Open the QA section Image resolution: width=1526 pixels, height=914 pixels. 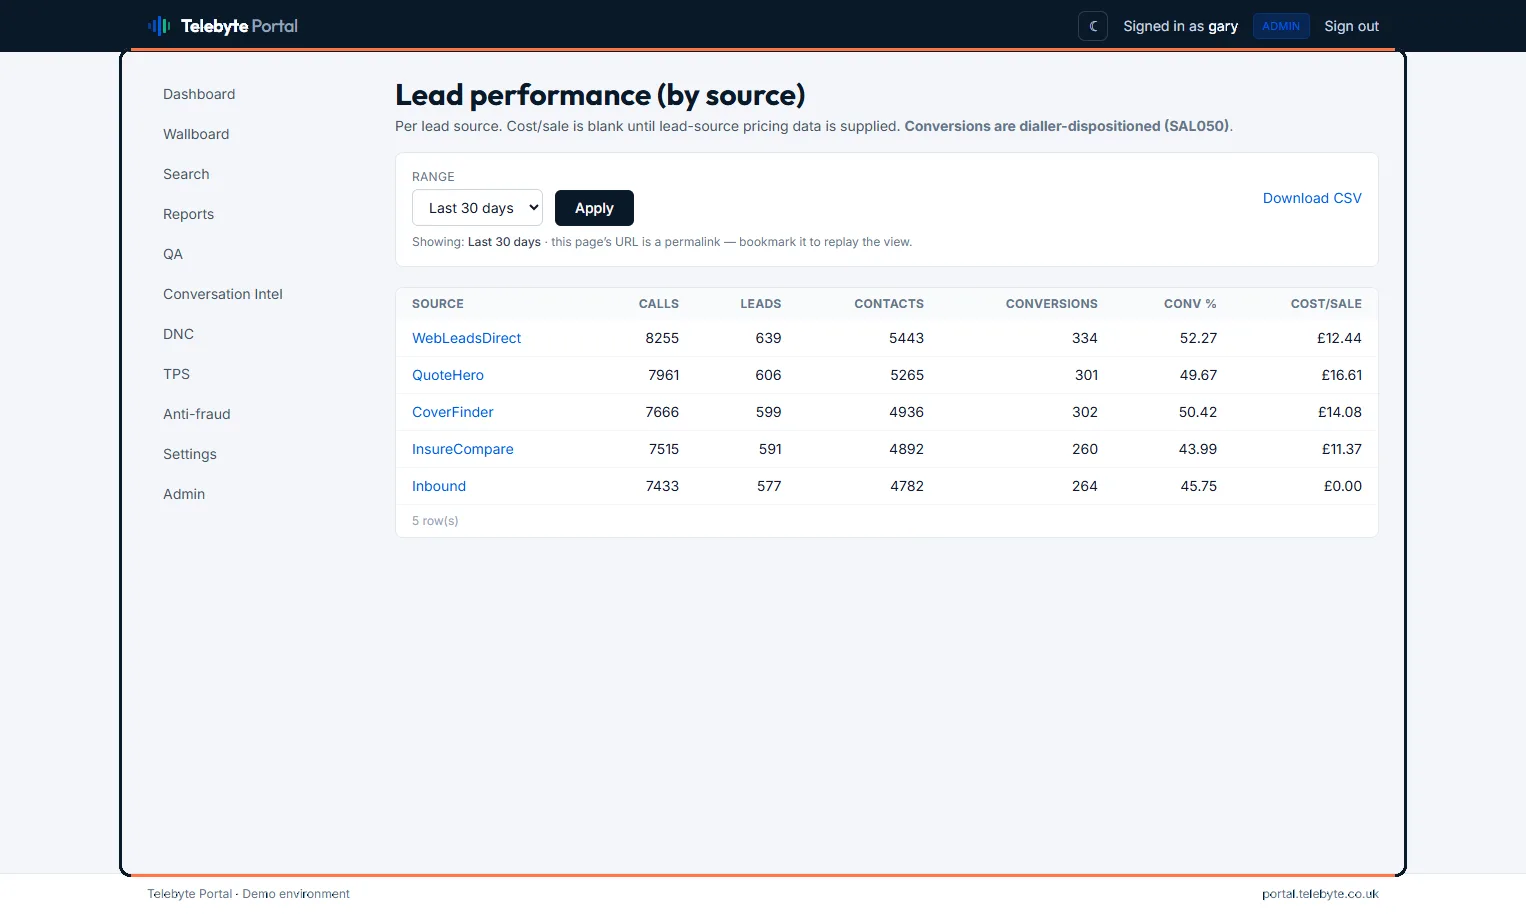pos(173,254)
